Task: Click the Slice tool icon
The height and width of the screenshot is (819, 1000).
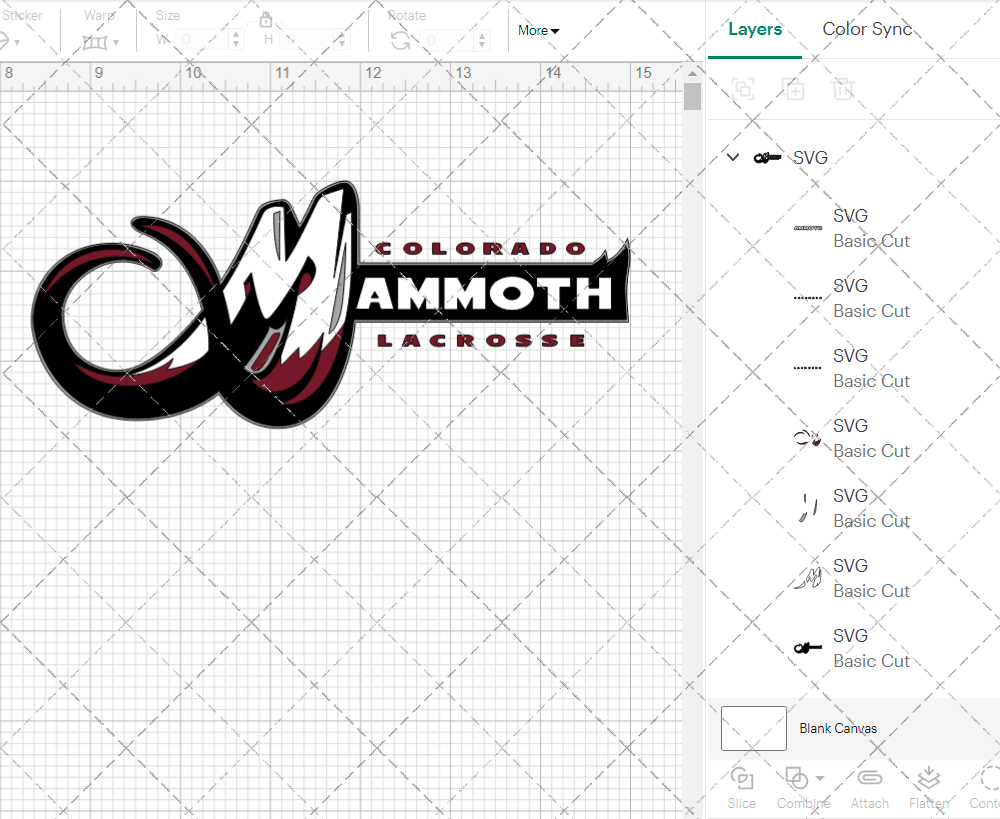Action: (742, 779)
